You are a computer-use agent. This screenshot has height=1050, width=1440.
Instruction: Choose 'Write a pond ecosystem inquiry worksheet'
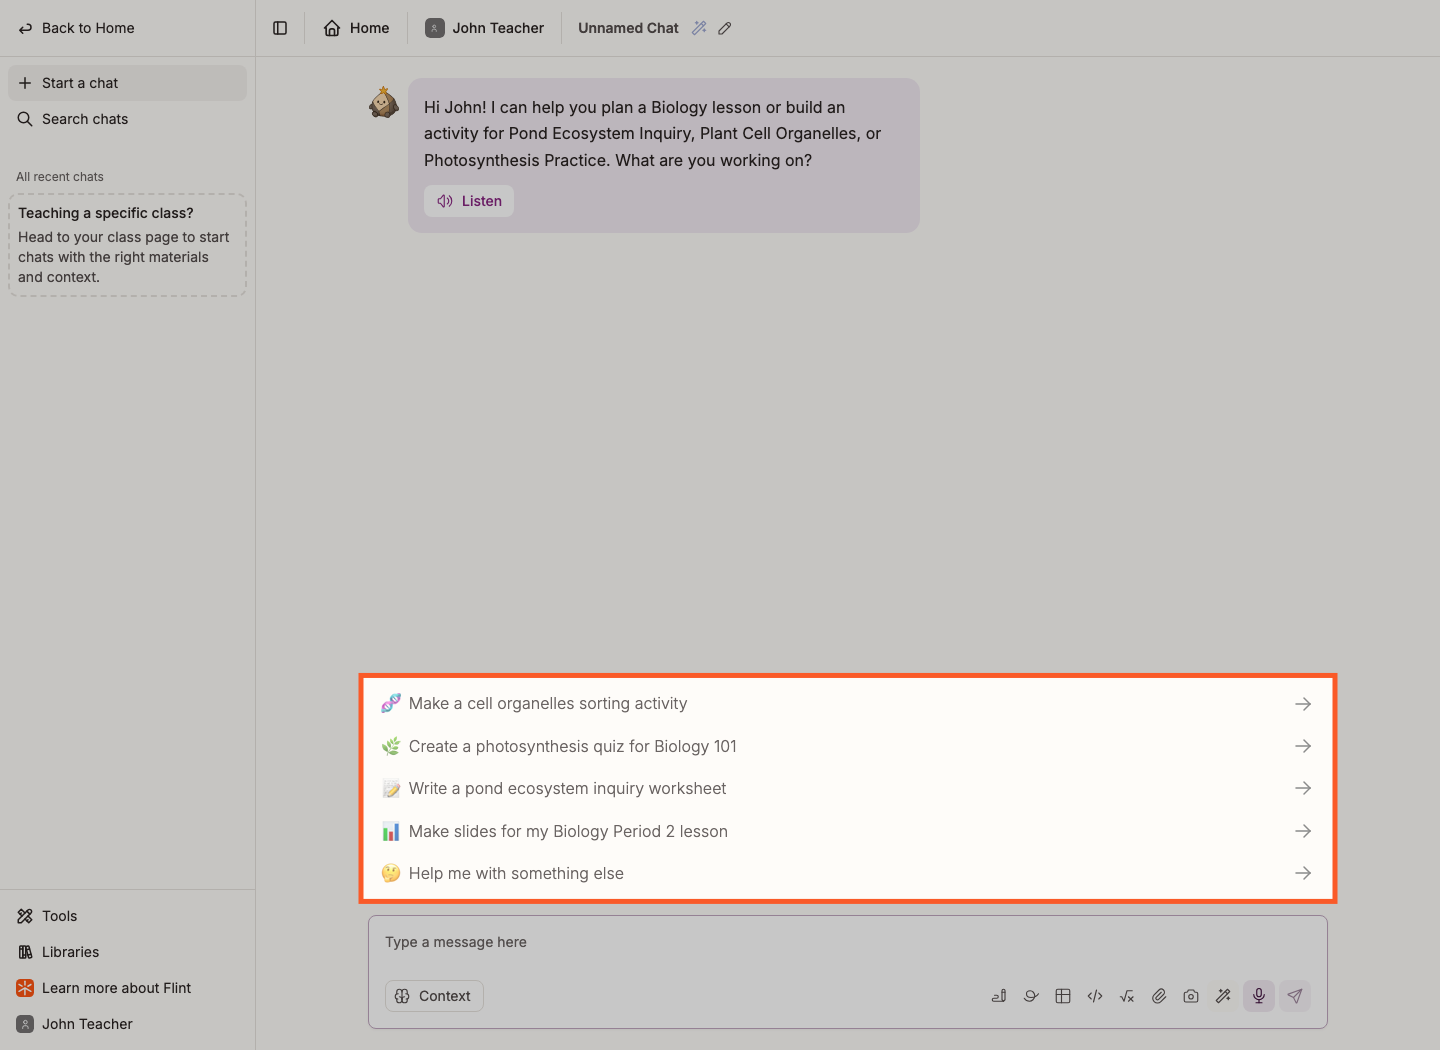click(847, 788)
